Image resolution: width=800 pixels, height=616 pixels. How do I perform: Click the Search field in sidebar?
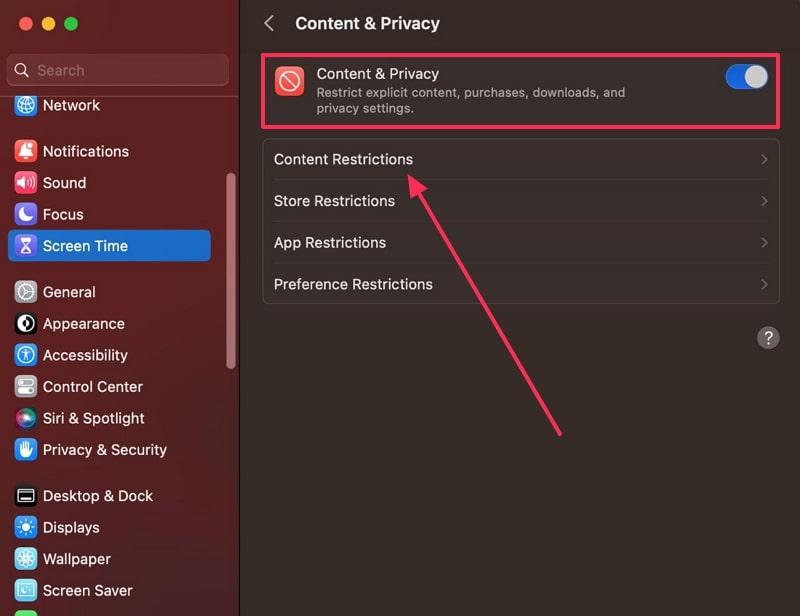pos(118,70)
